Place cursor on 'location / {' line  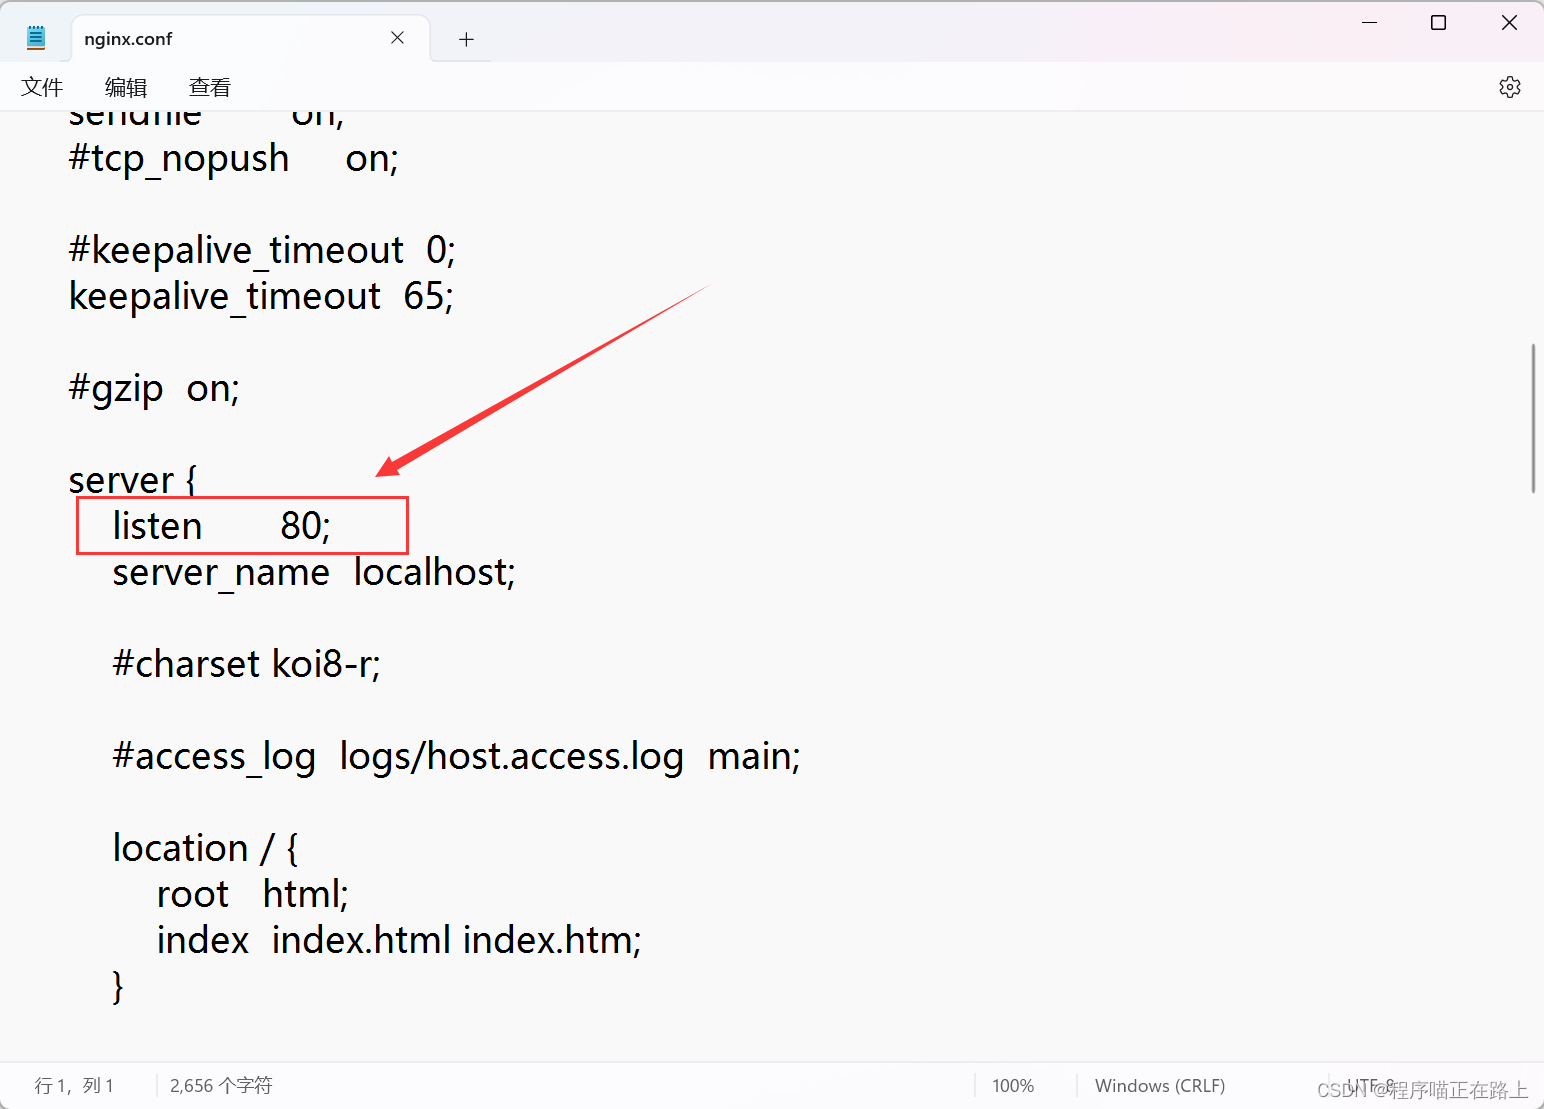[205, 849]
